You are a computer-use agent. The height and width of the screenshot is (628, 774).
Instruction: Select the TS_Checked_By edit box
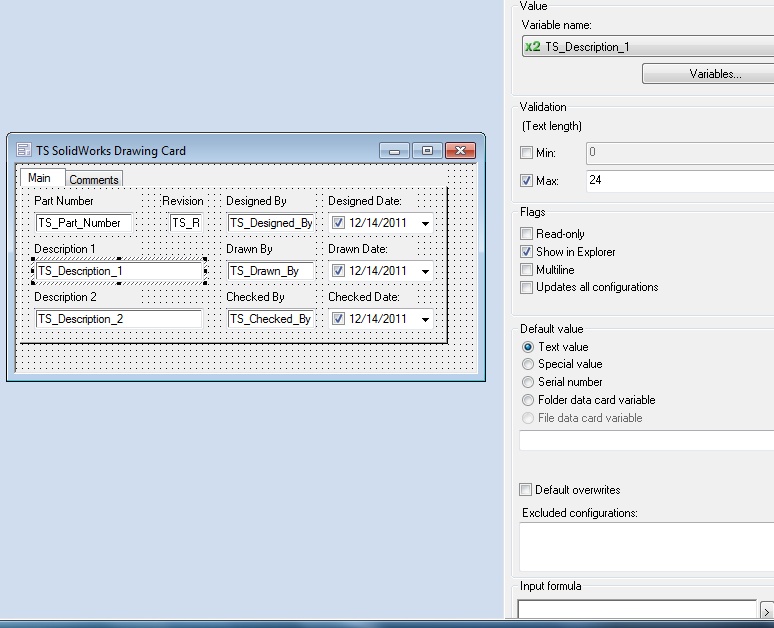click(x=271, y=318)
